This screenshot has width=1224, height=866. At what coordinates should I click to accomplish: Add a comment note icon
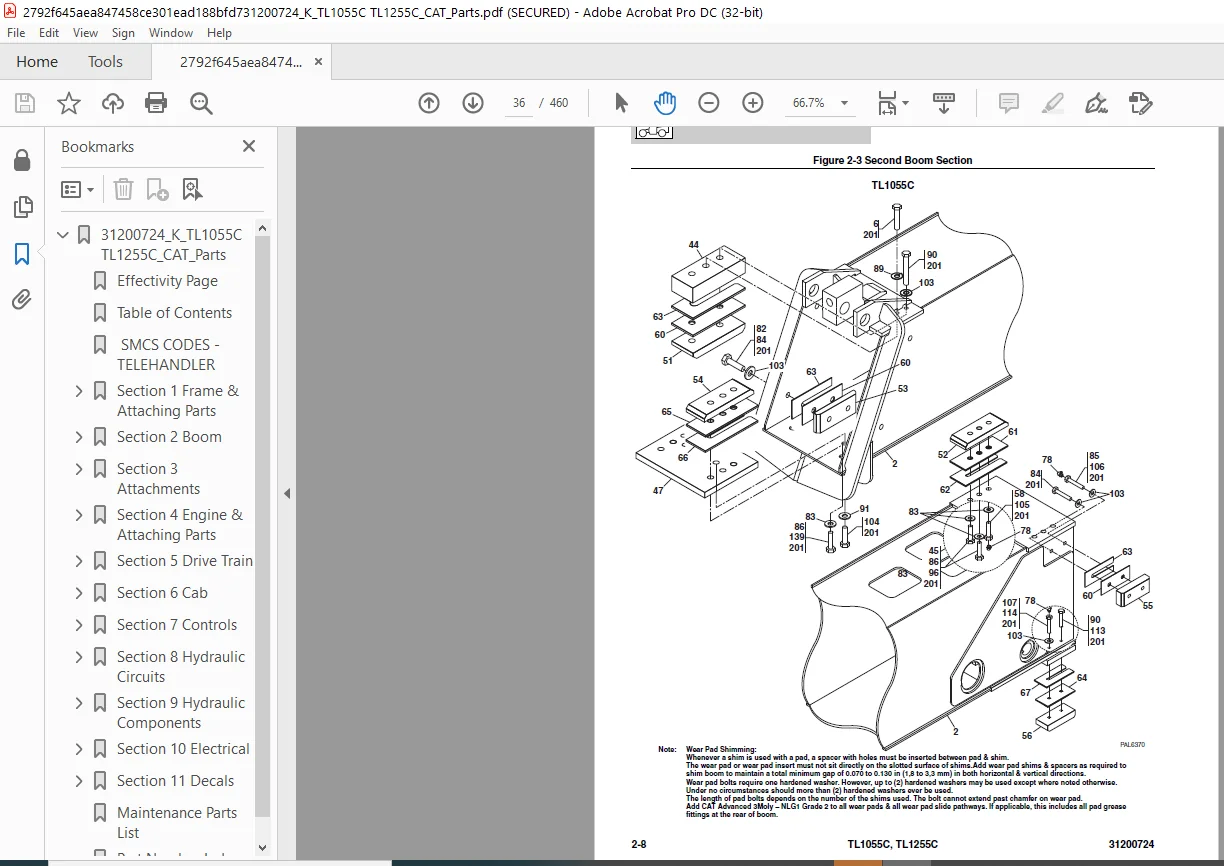(1009, 103)
